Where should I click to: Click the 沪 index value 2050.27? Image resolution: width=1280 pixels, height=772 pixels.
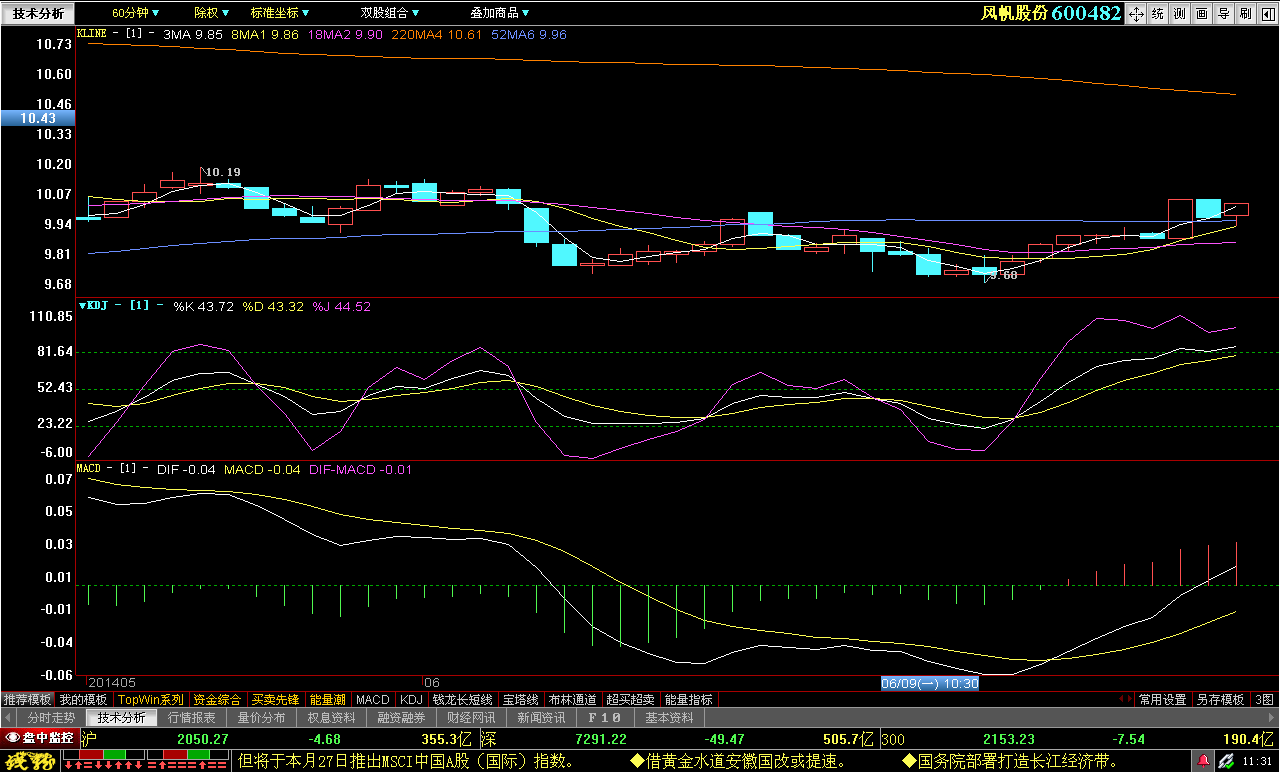coord(203,739)
